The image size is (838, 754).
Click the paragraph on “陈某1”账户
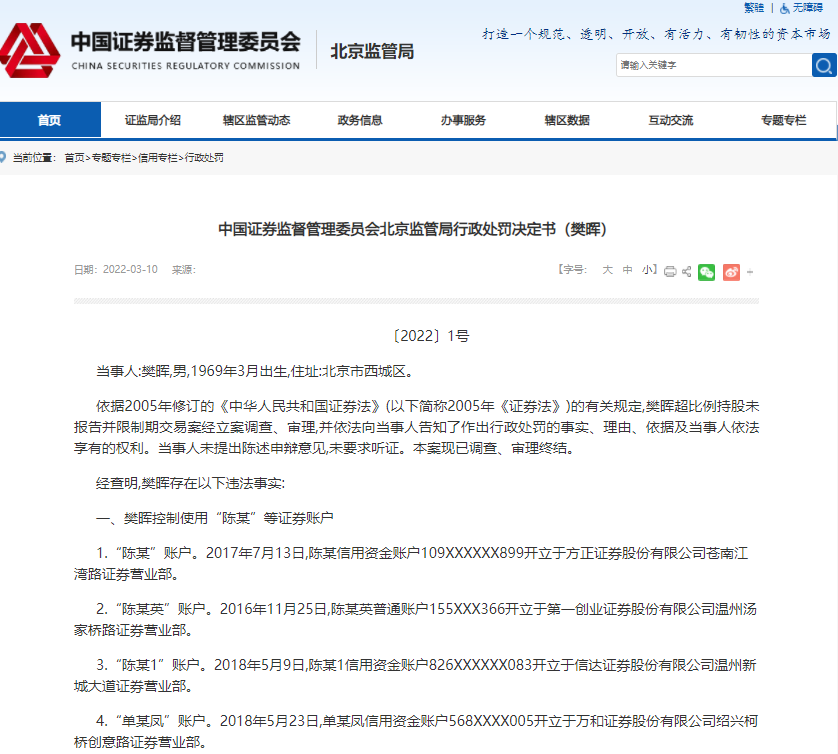tap(415, 676)
